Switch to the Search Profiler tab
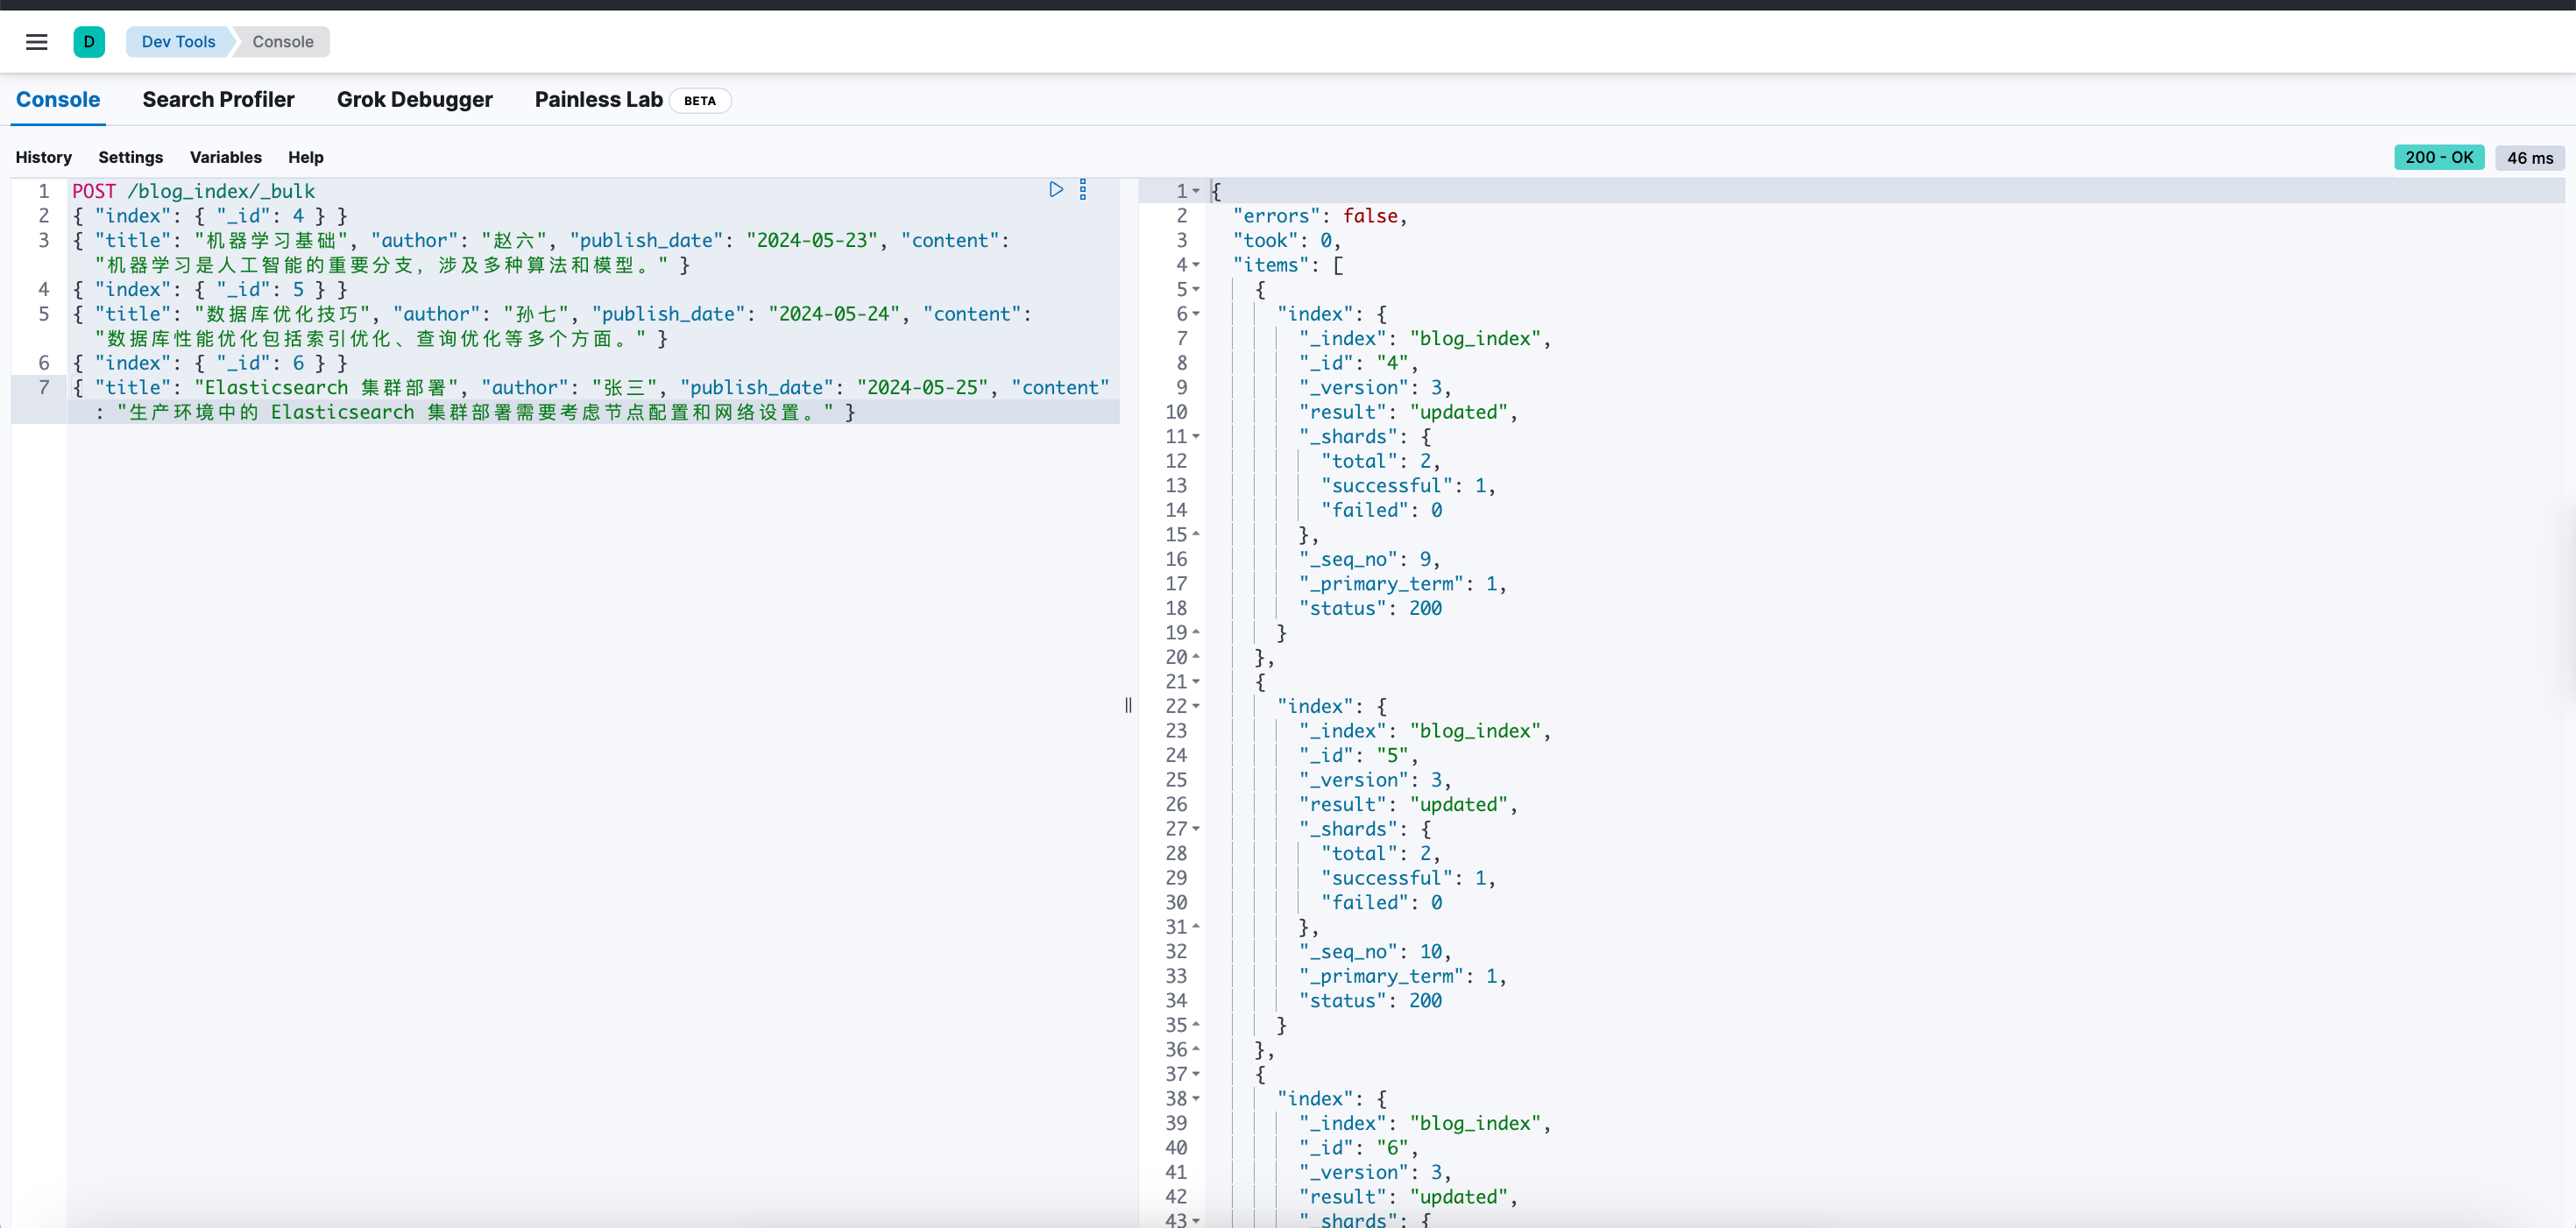 (x=218, y=100)
